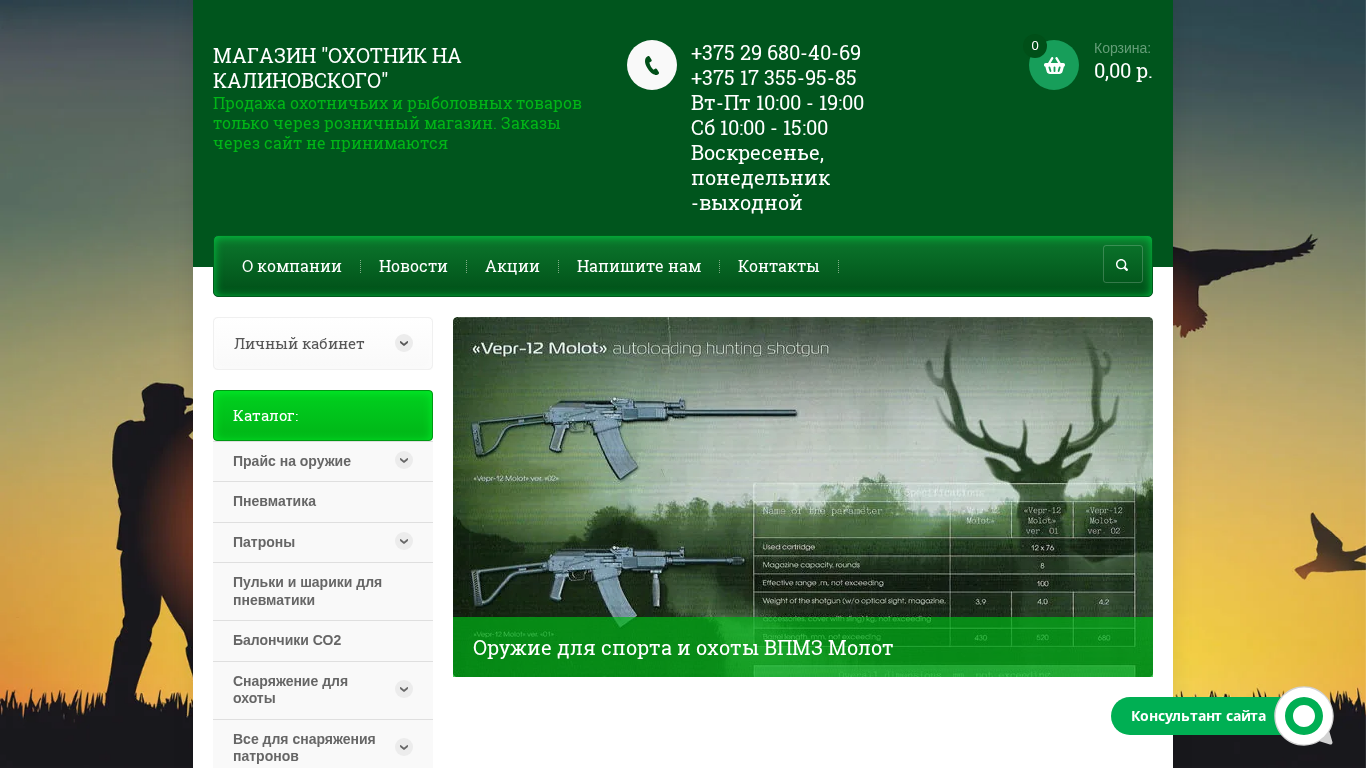Open the Пневматика catalog category

(323, 501)
